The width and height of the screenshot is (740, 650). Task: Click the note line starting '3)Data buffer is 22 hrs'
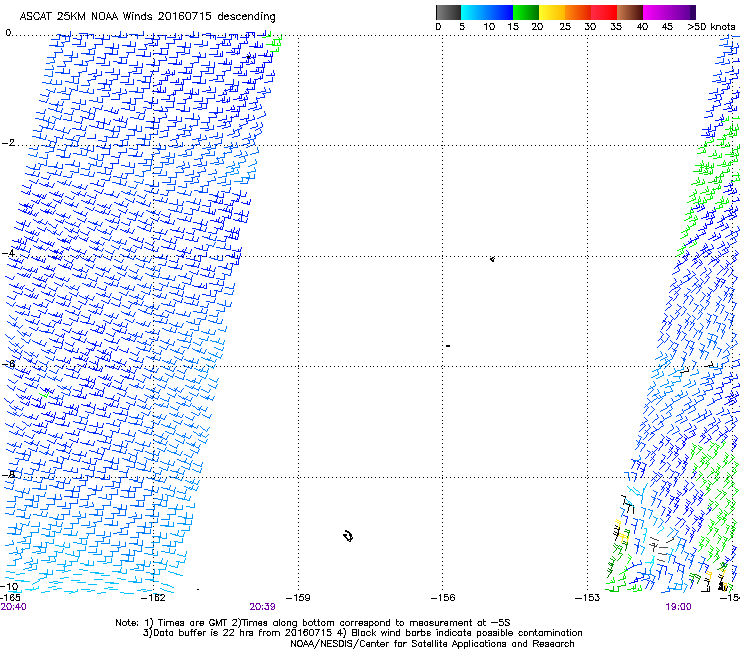362,633
